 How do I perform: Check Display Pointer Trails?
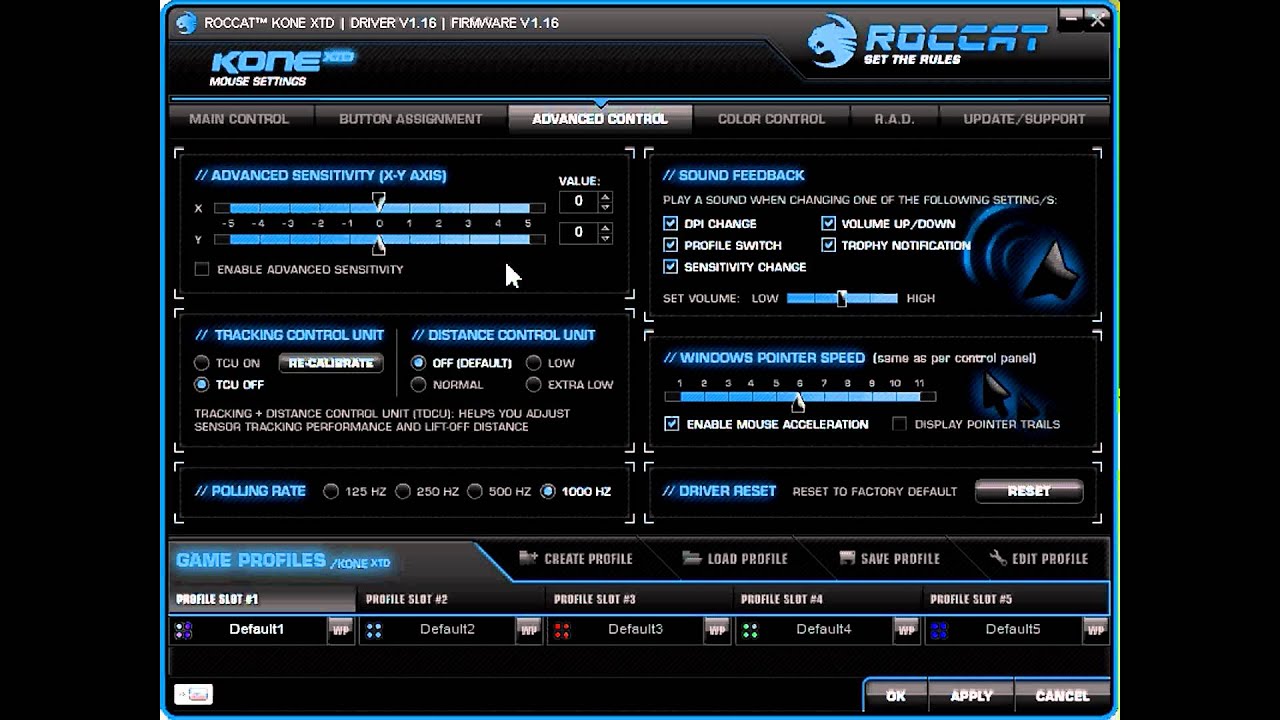[899, 424]
